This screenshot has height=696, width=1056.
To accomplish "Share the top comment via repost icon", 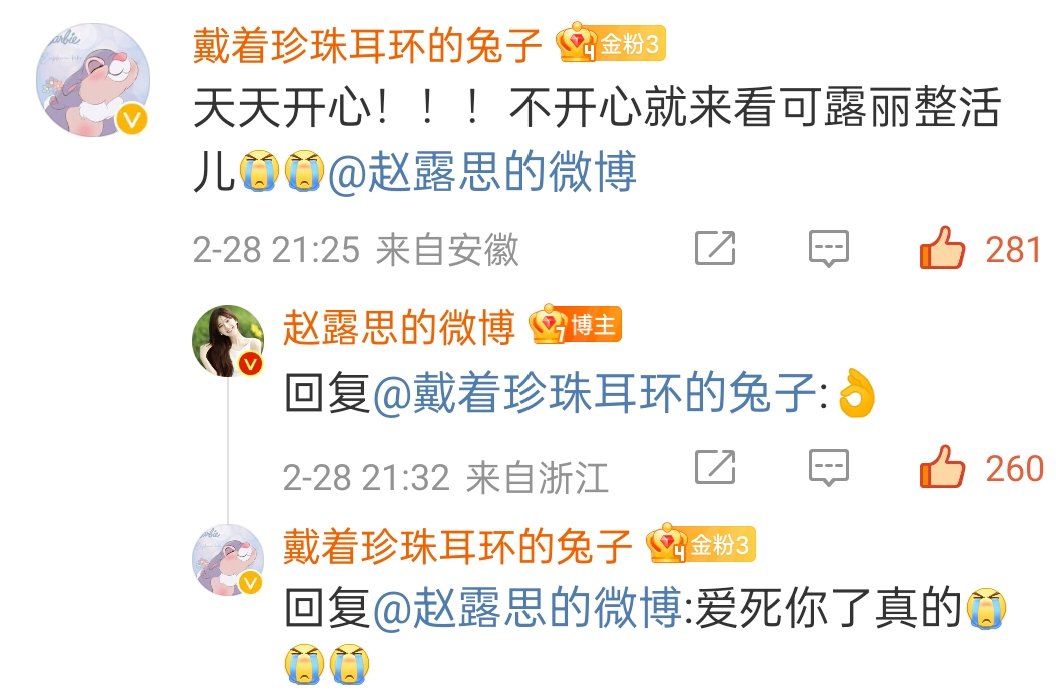I will [x=715, y=248].
